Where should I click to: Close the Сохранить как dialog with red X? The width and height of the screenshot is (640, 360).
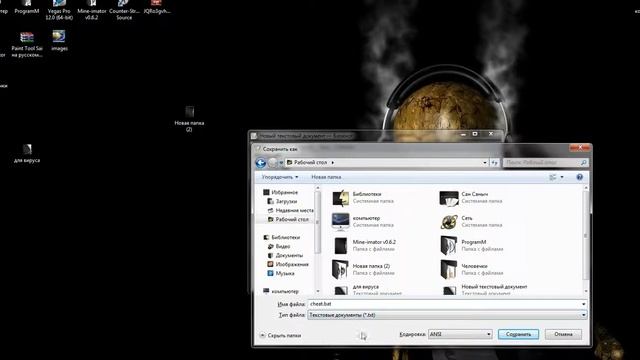(580, 147)
